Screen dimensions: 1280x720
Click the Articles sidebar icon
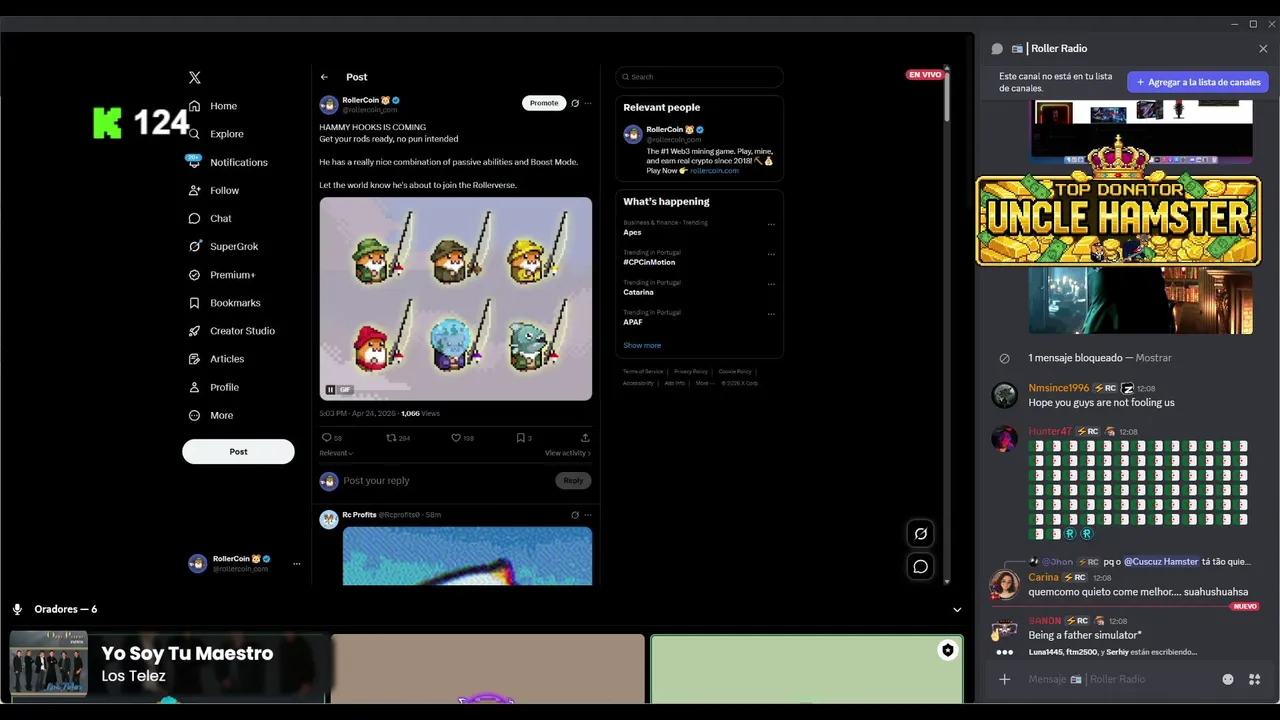(195, 359)
